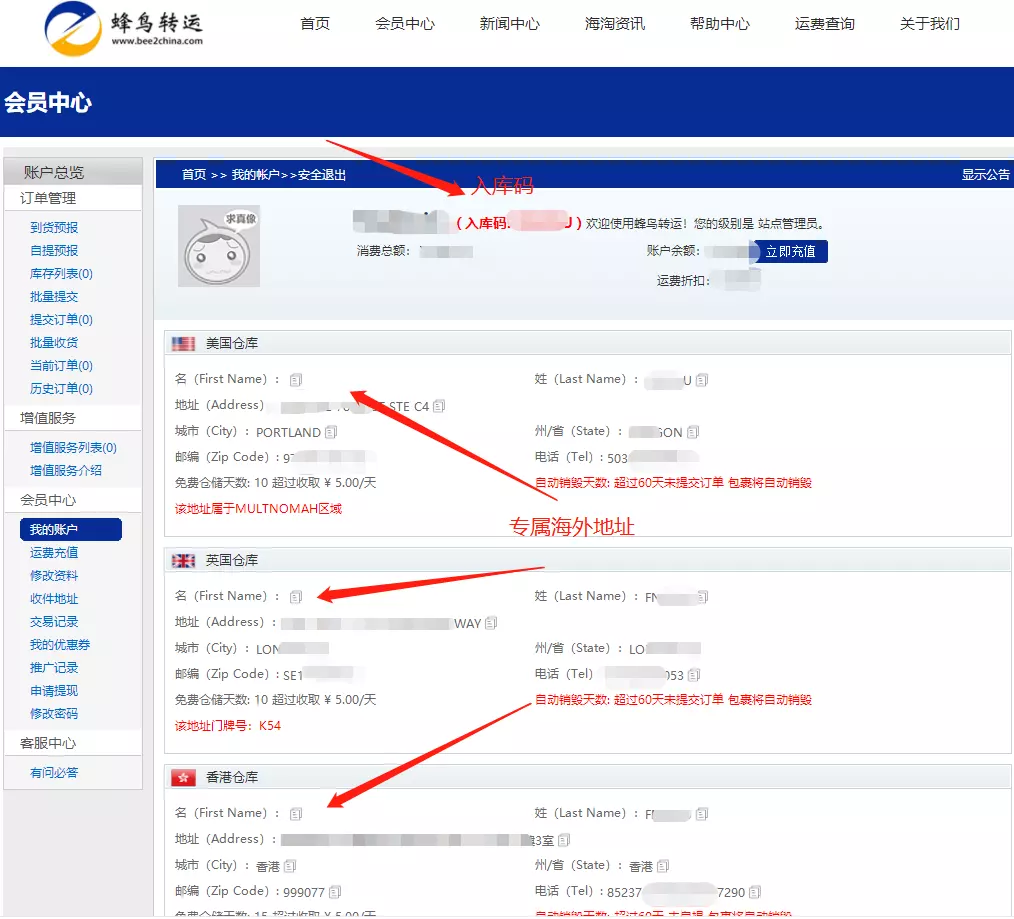Copy zip code 999077 icon
Screen dimensions: 1014x919
pyautogui.click(x=334, y=892)
